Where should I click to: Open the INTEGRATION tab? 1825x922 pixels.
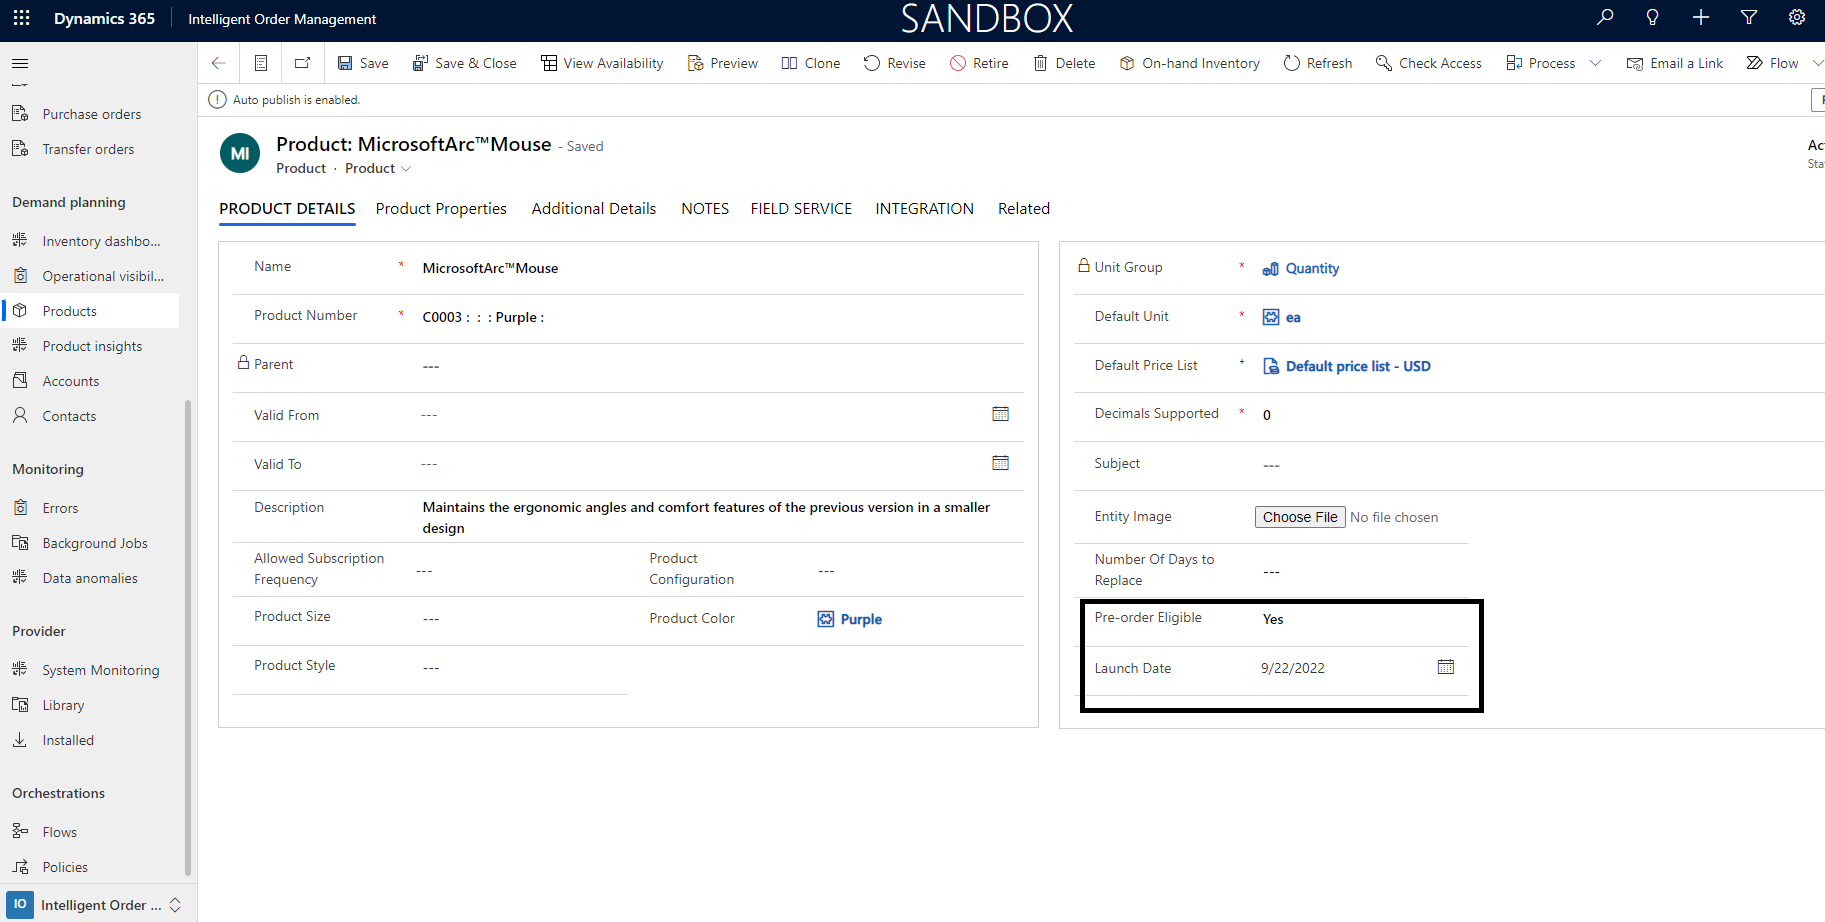924,208
